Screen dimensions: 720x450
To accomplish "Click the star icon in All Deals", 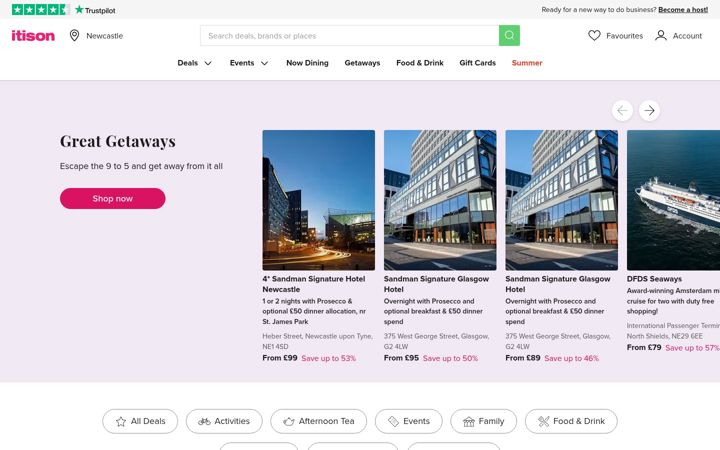I will pos(121,422).
